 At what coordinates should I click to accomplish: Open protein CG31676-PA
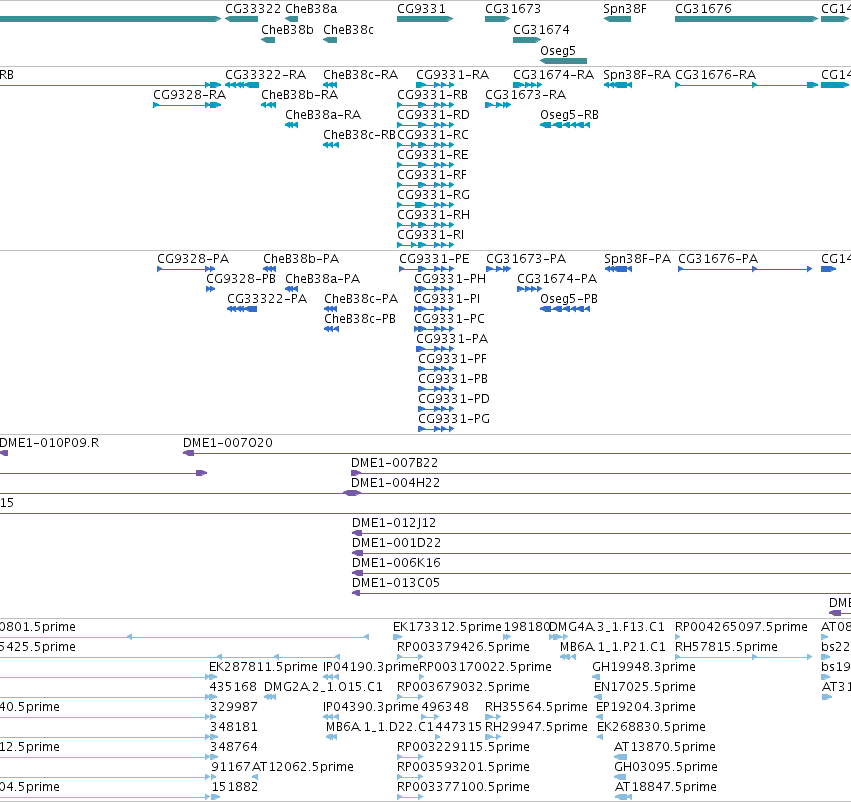(x=718, y=259)
